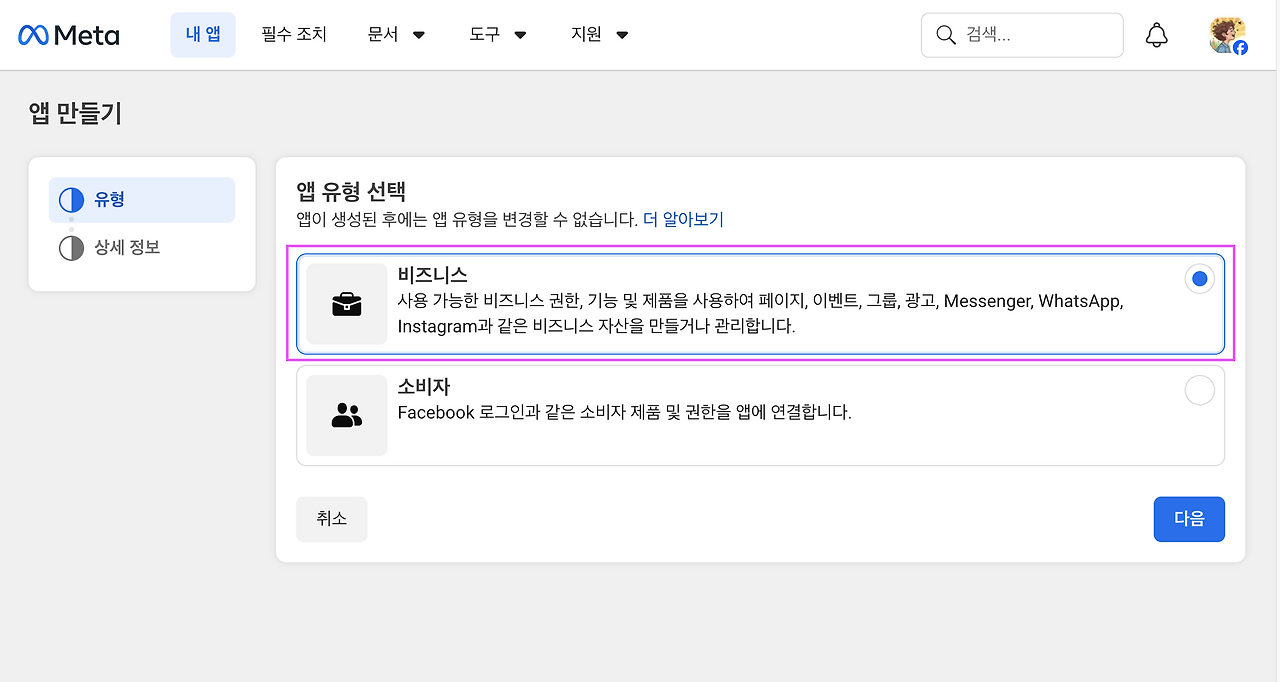Click the 앱 만들기 page title

point(75,114)
